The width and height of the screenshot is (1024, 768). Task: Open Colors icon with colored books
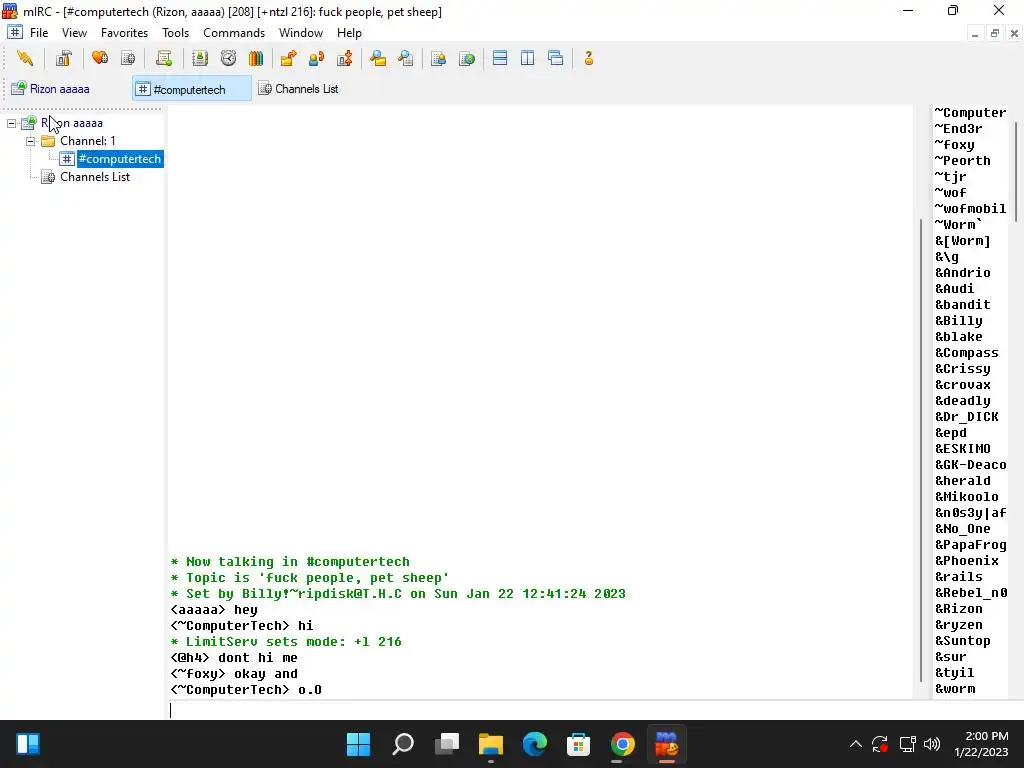[x=255, y=59]
